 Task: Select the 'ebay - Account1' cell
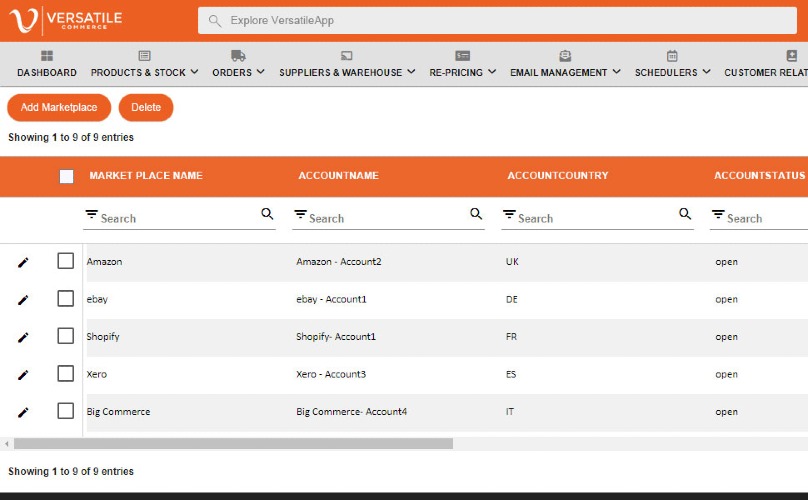pos(331,299)
